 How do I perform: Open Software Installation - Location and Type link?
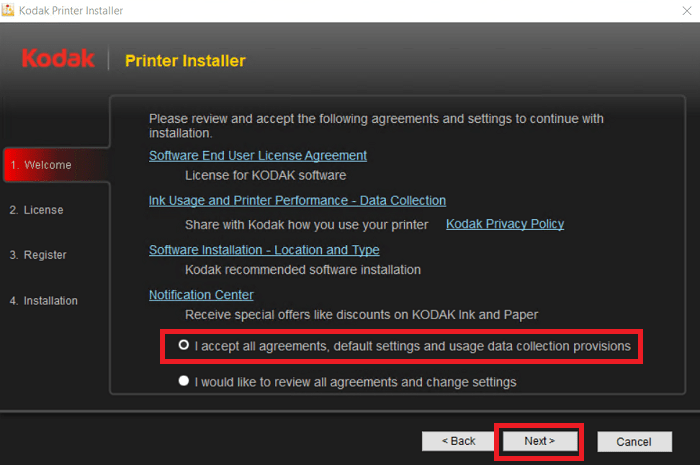point(264,250)
